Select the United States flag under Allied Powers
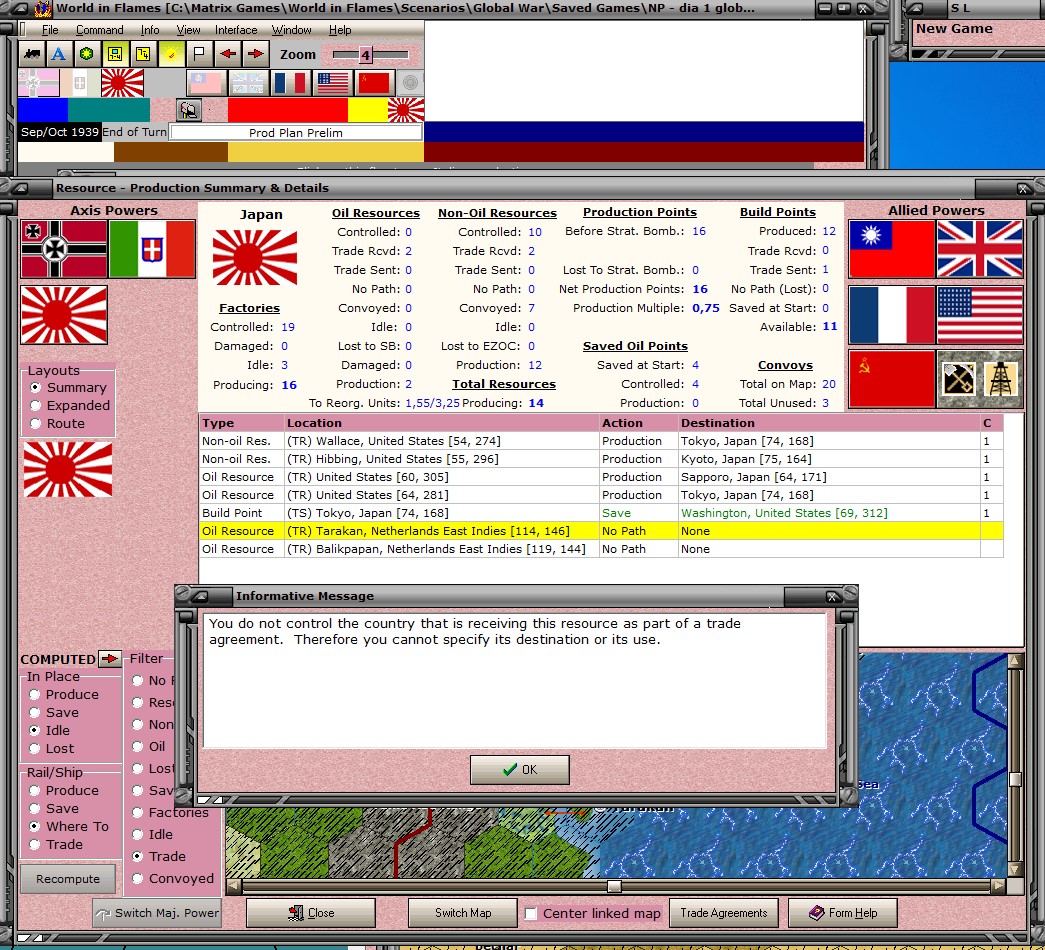Image resolution: width=1045 pixels, height=950 pixels. (980, 315)
